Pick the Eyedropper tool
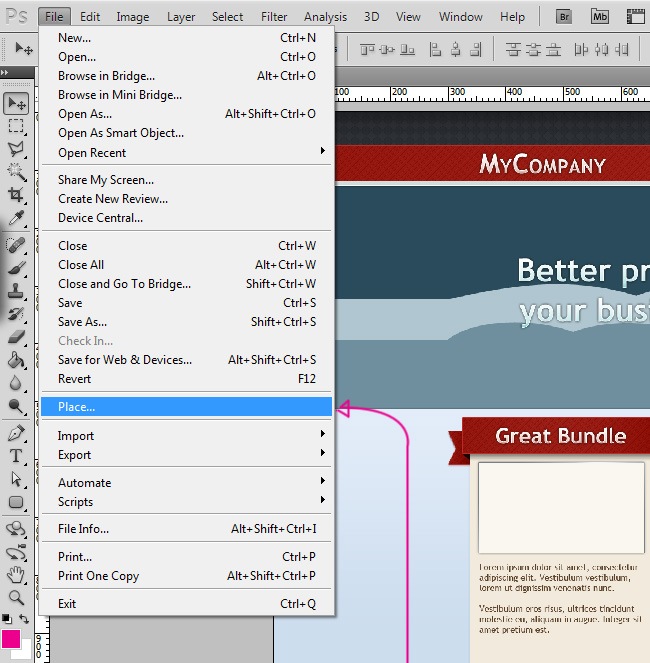The height and width of the screenshot is (663, 650). pos(16,218)
